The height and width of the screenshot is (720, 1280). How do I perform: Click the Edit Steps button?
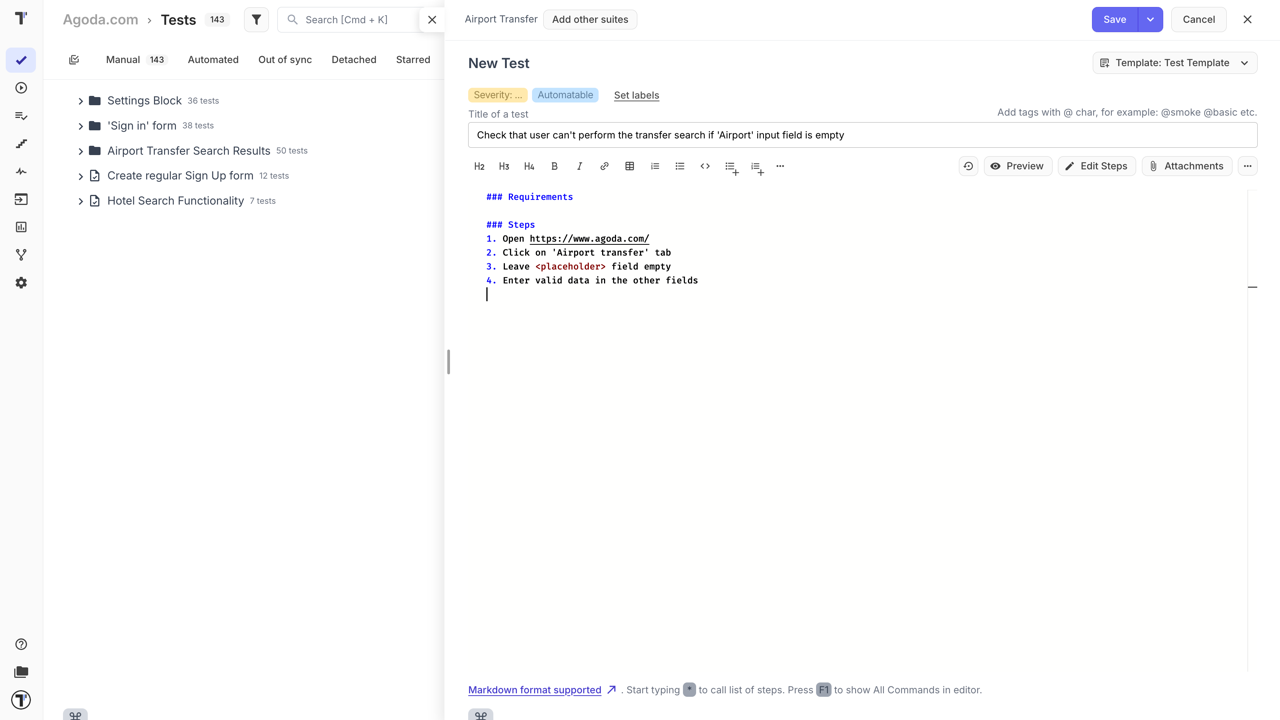tap(1096, 166)
